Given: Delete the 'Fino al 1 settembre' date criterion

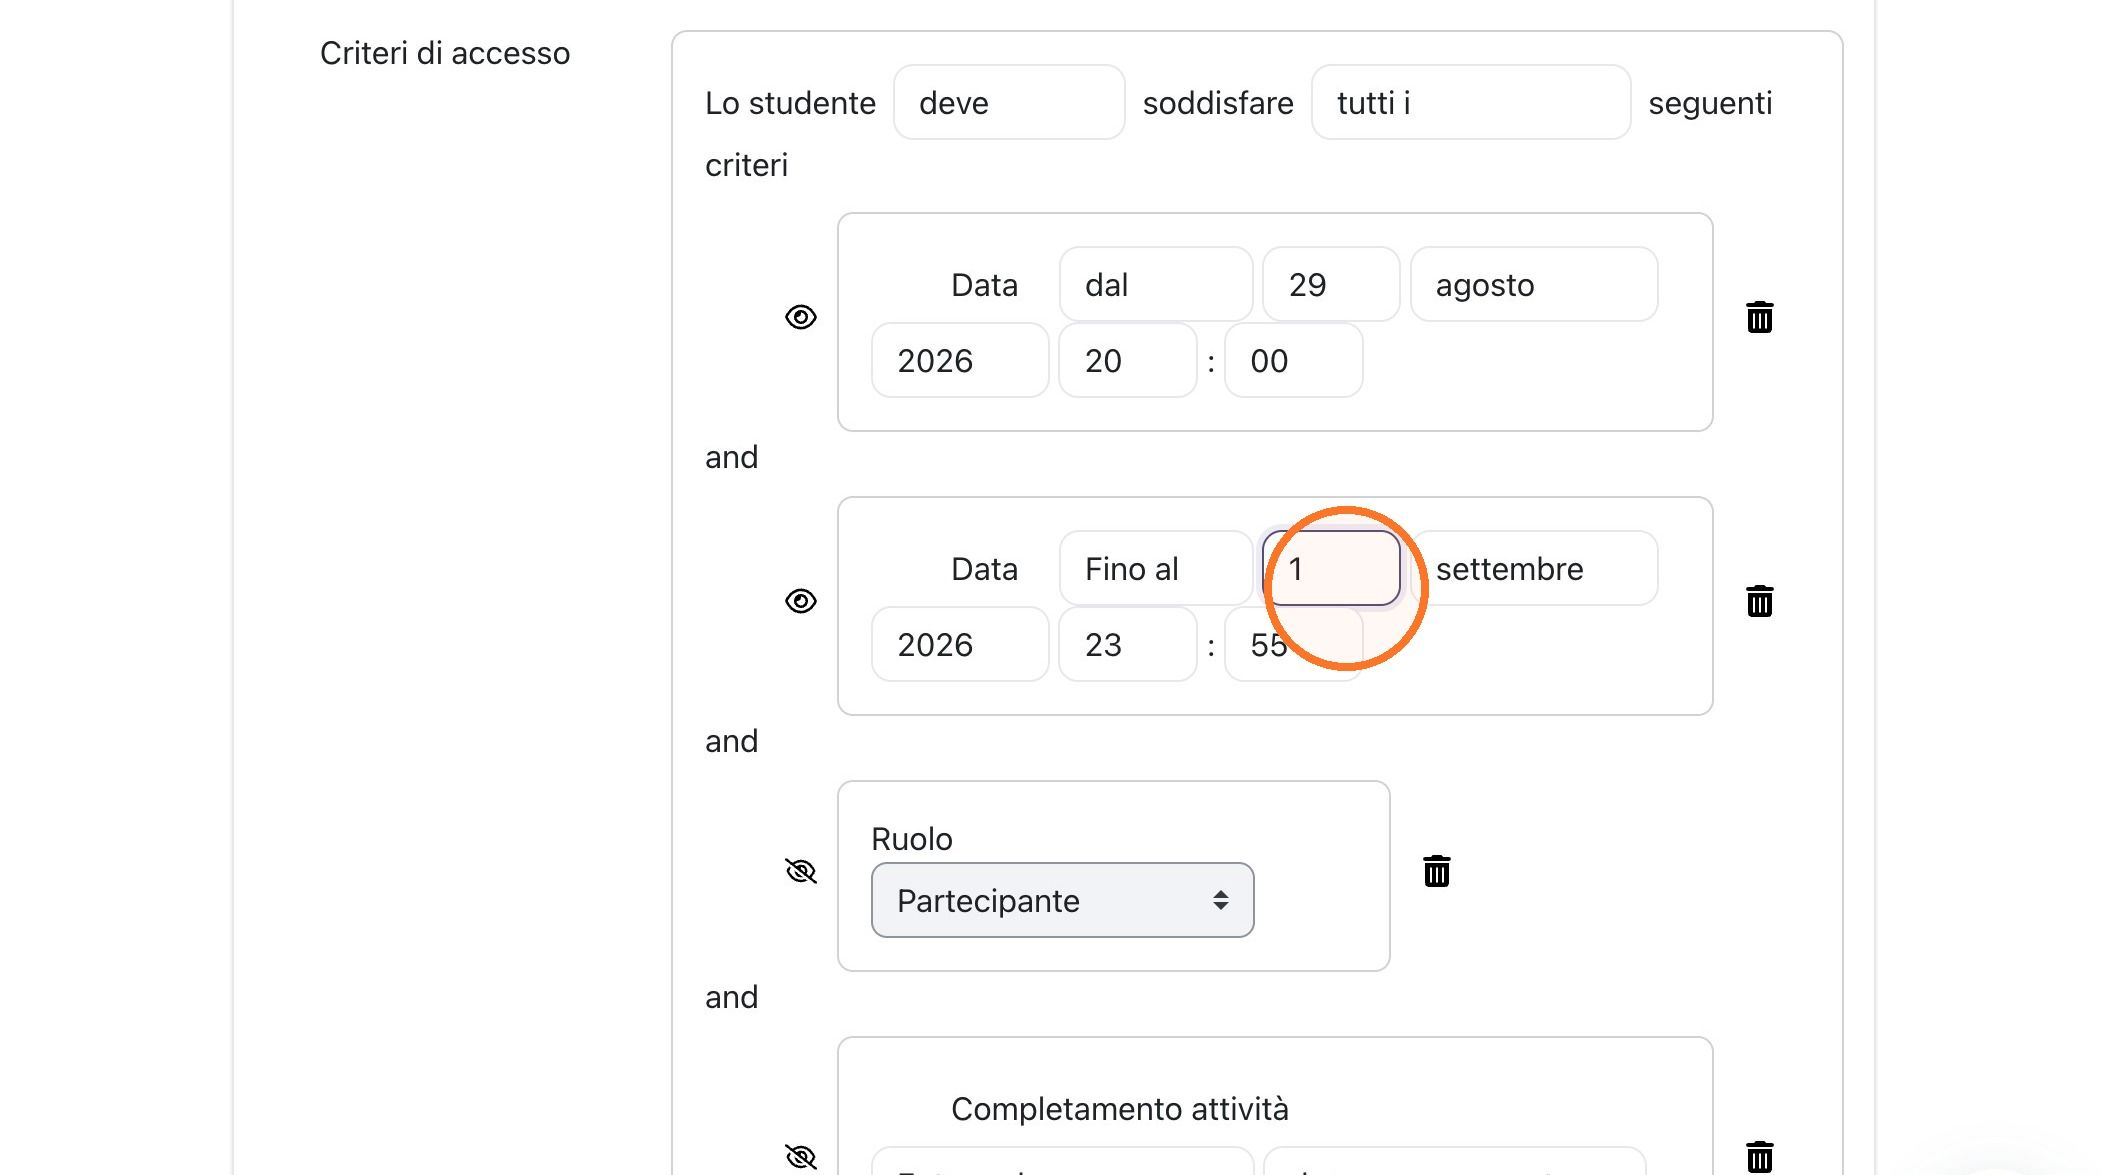Looking at the screenshot, I should [x=1759, y=602].
